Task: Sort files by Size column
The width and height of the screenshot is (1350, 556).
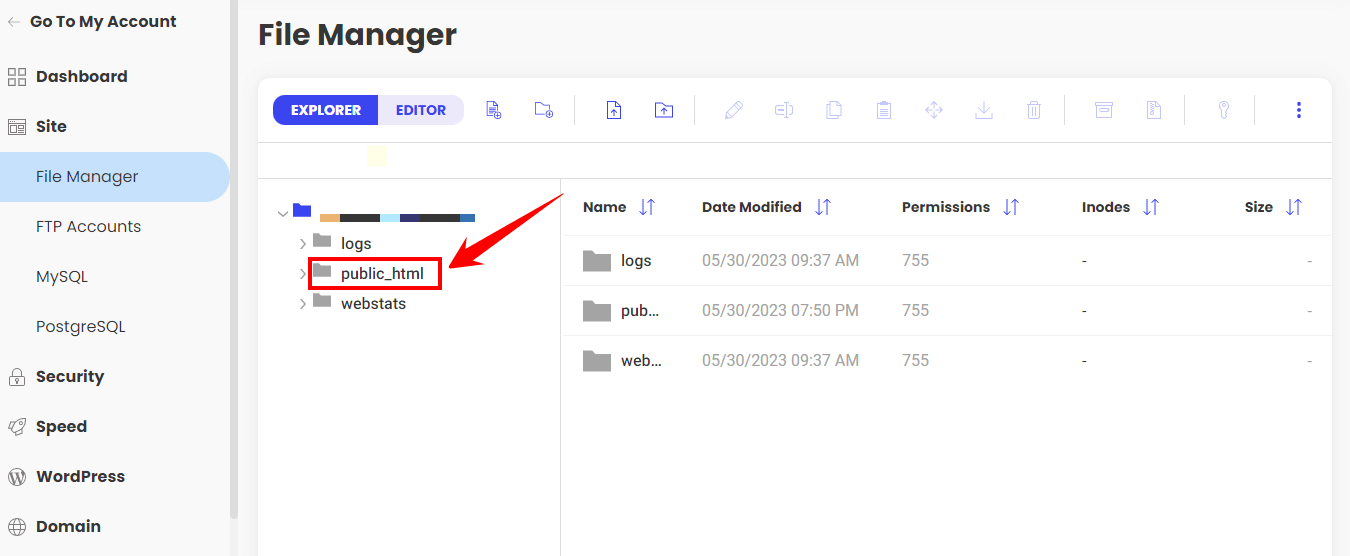Action: pyautogui.click(x=1294, y=207)
